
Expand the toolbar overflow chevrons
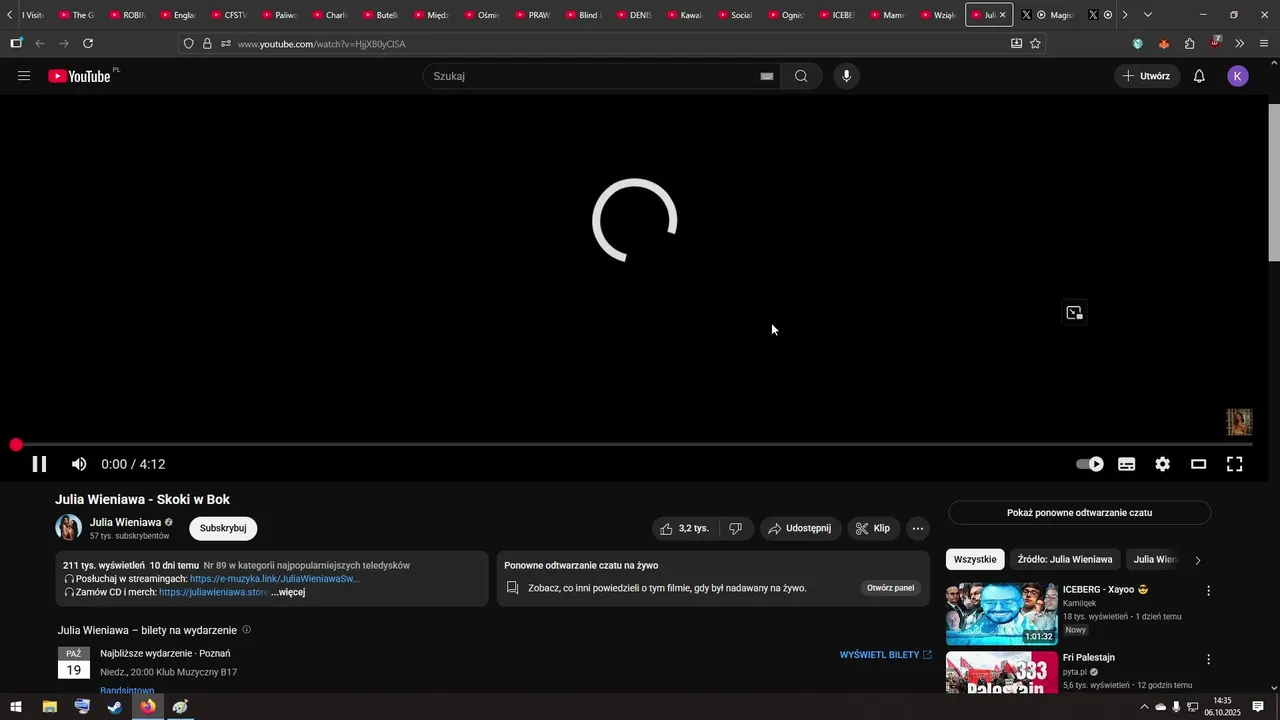click(x=1239, y=43)
